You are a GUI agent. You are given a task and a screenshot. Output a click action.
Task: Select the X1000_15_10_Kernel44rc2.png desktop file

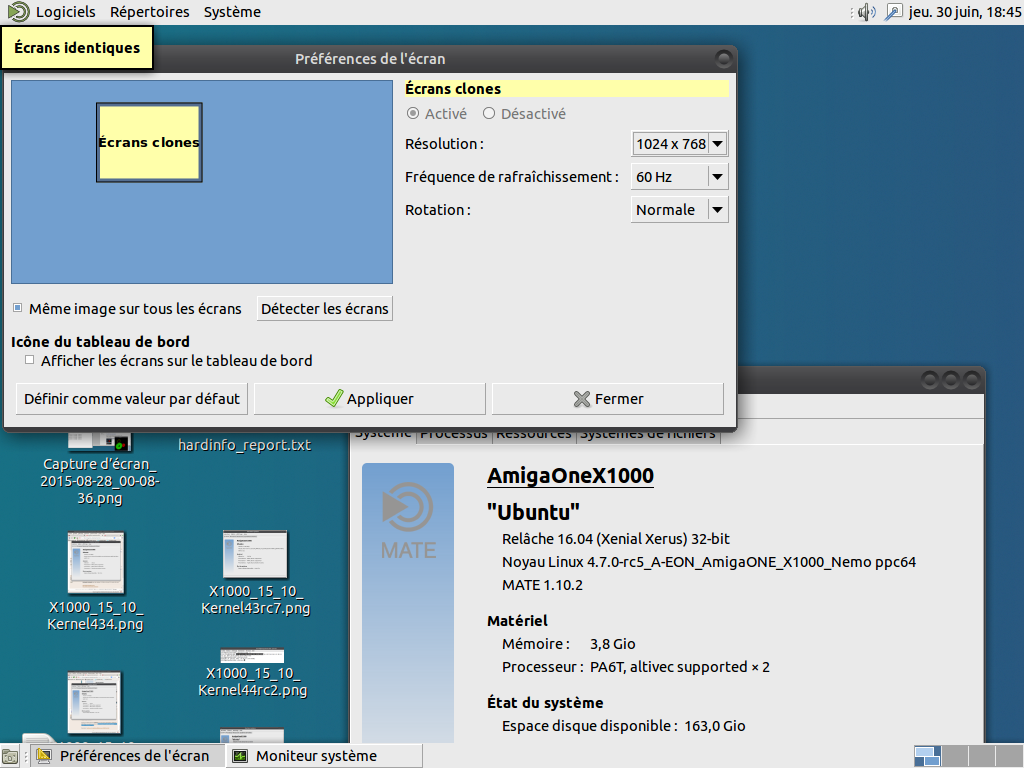252,681
